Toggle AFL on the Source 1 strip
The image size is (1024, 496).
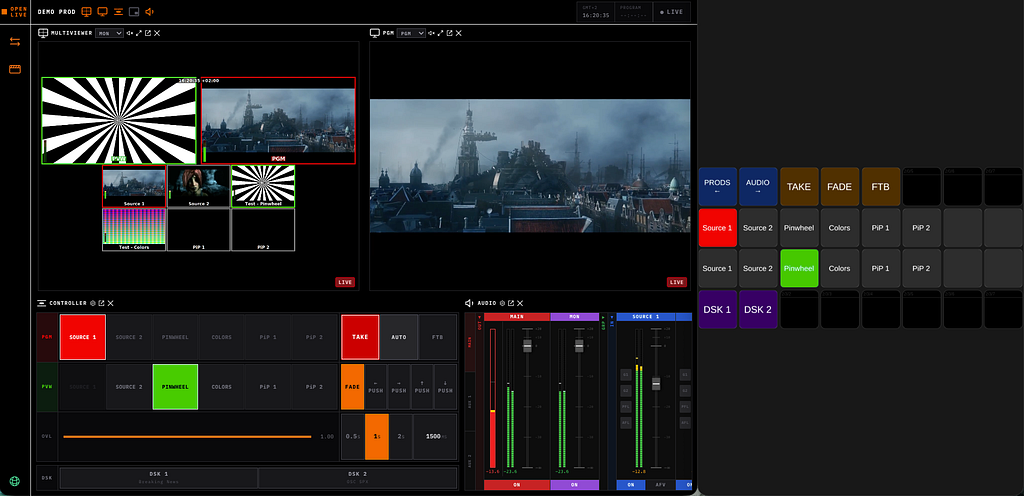click(x=626, y=423)
